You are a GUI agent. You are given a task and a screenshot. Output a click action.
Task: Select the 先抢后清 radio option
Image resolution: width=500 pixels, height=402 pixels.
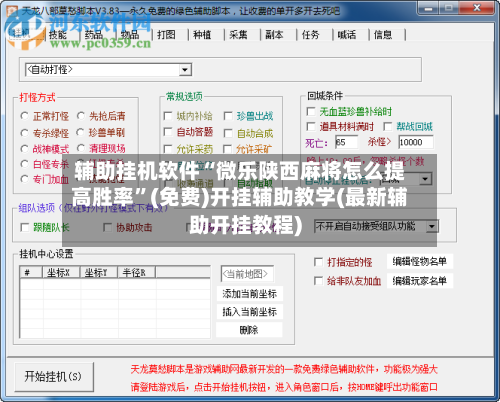point(80,116)
